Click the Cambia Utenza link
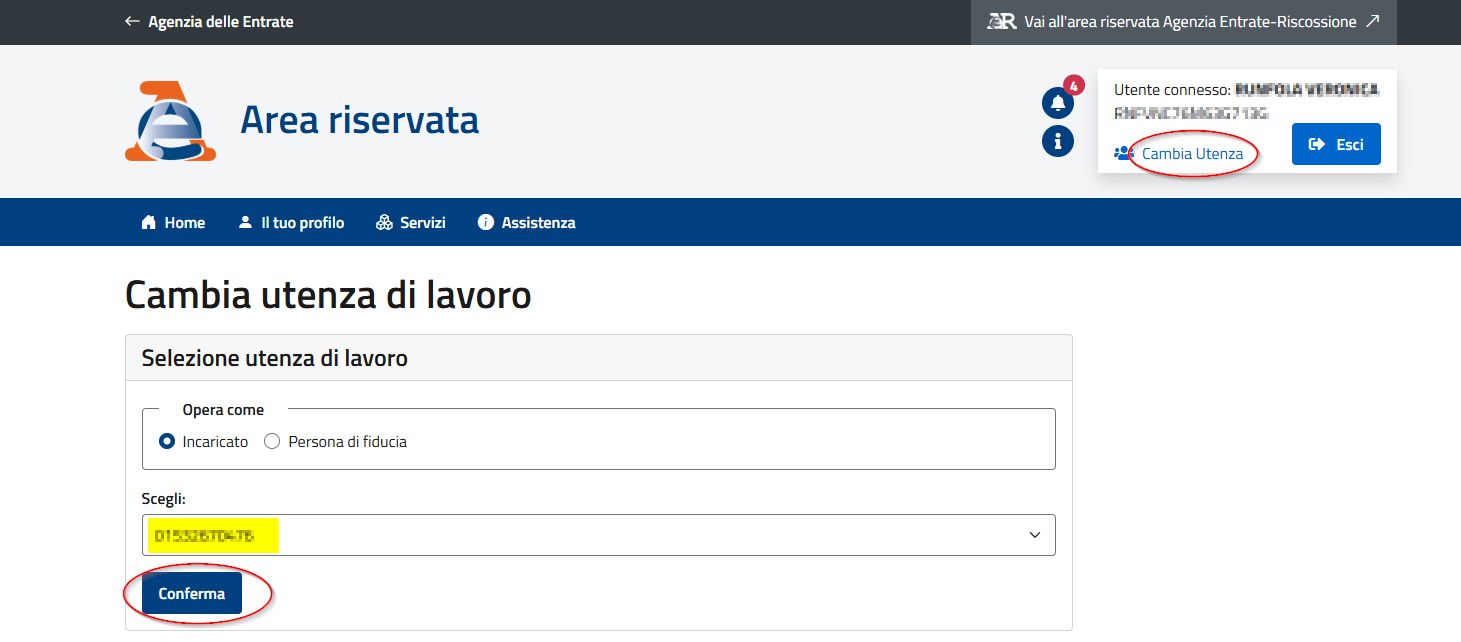This screenshot has height=642, width=1461. coord(1193,153)
